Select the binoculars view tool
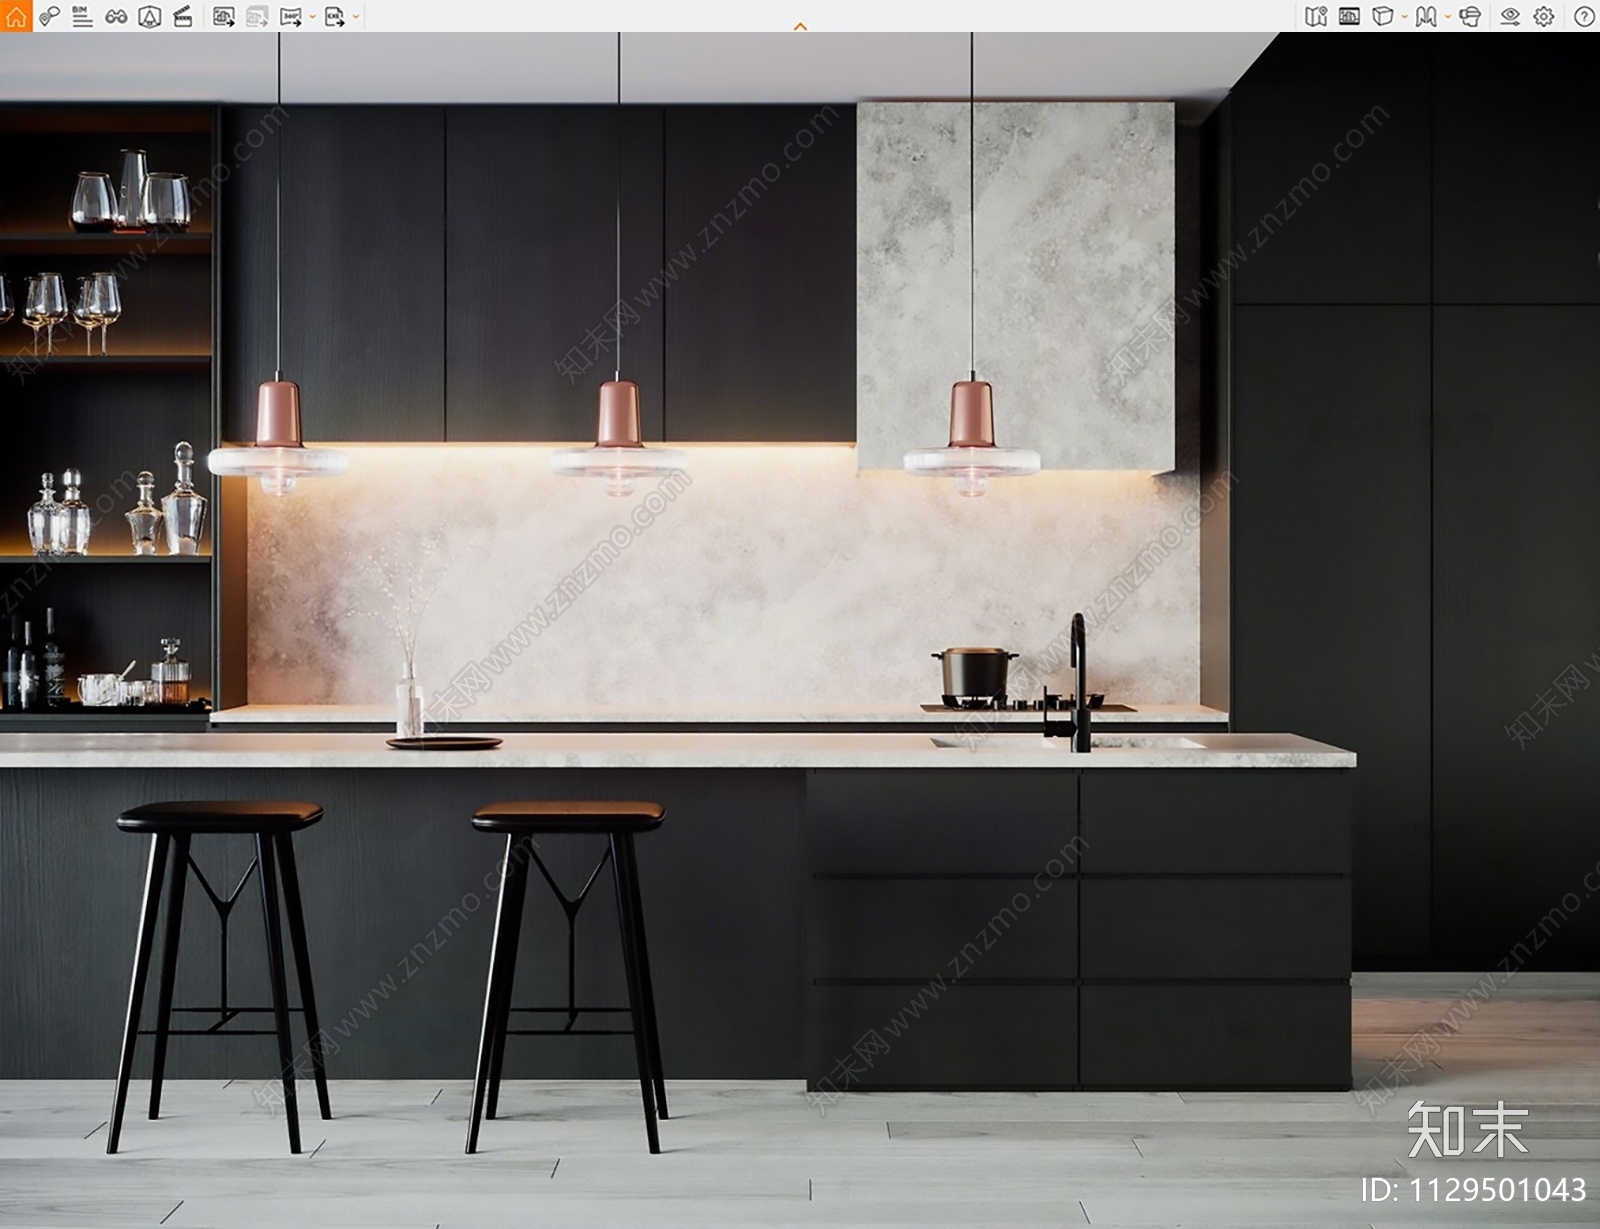 tap(116, 16)
